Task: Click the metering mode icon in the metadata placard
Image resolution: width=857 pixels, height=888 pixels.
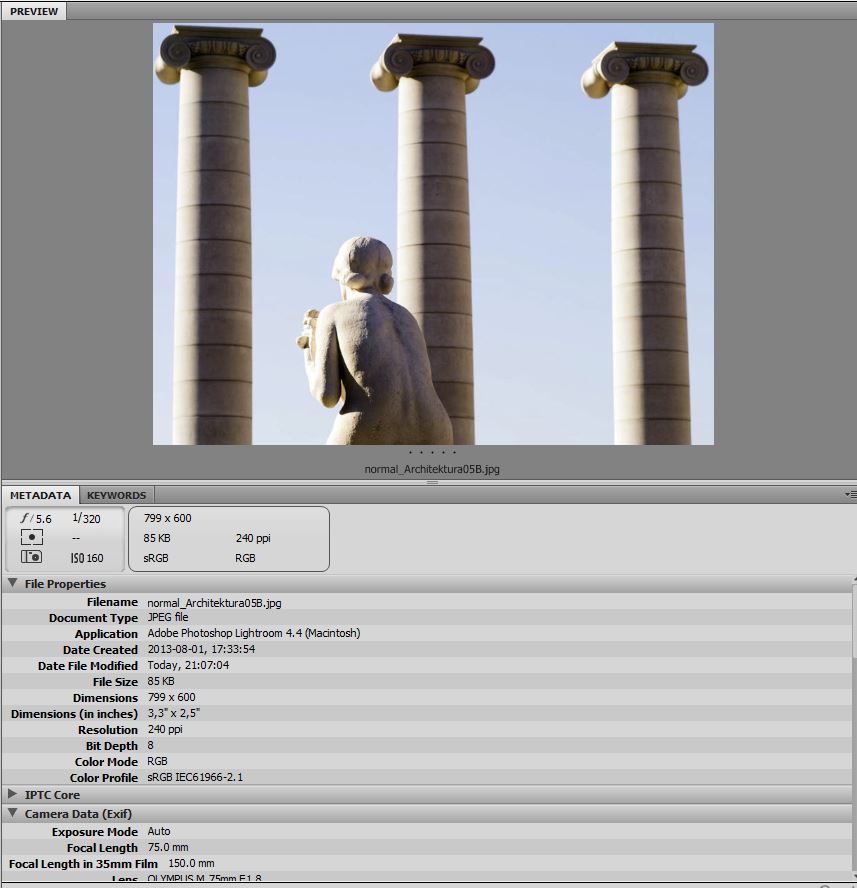Action: point(31,538)
